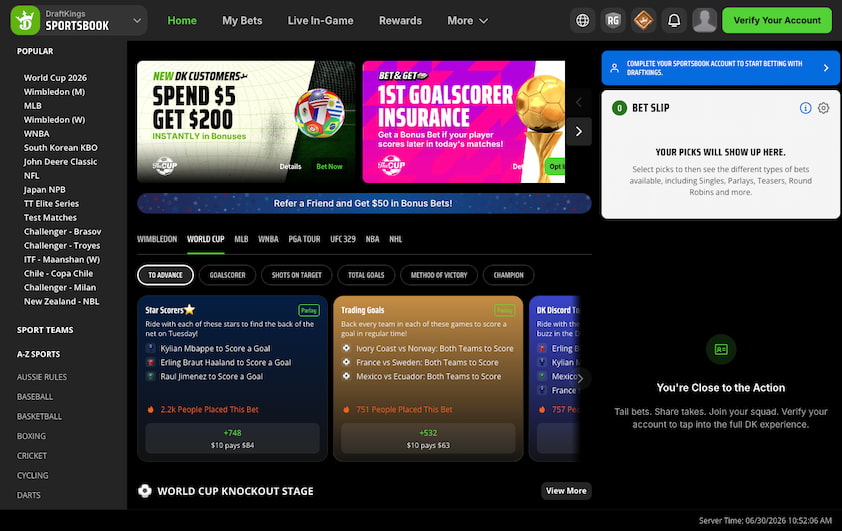Screen dimensions: 842x531
Task: Click the flame icon beside 2.2k People Placed This Bet
Action: (150, 410)
